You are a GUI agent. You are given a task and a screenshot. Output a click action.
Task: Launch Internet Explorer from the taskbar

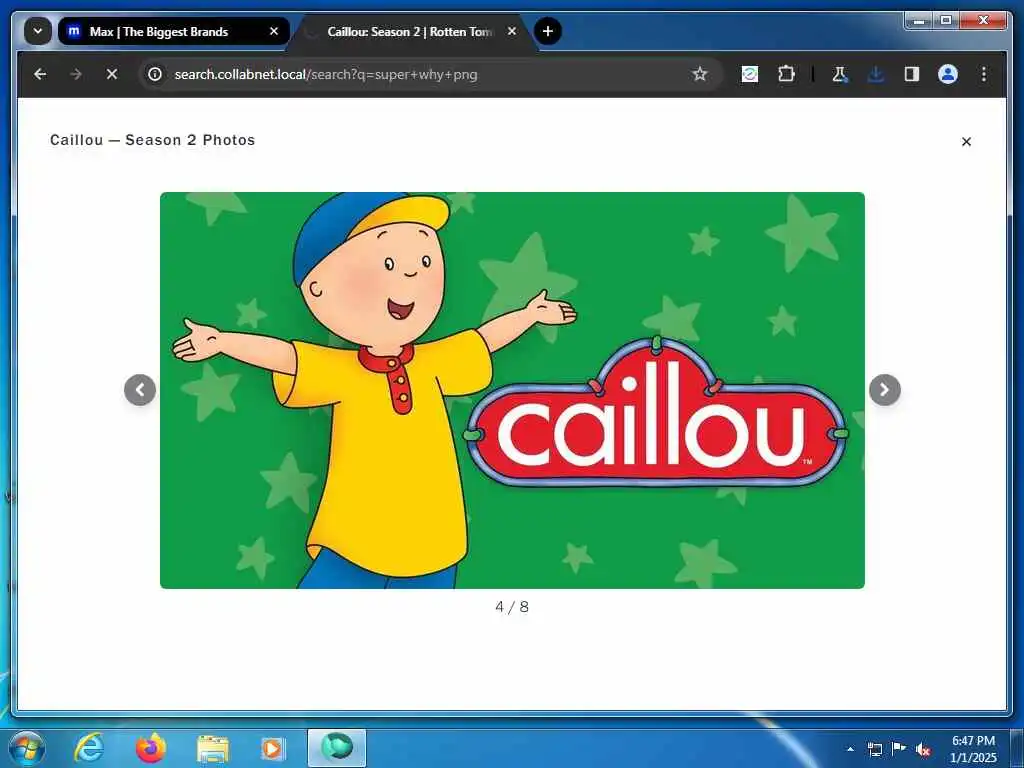coord(89,748)
